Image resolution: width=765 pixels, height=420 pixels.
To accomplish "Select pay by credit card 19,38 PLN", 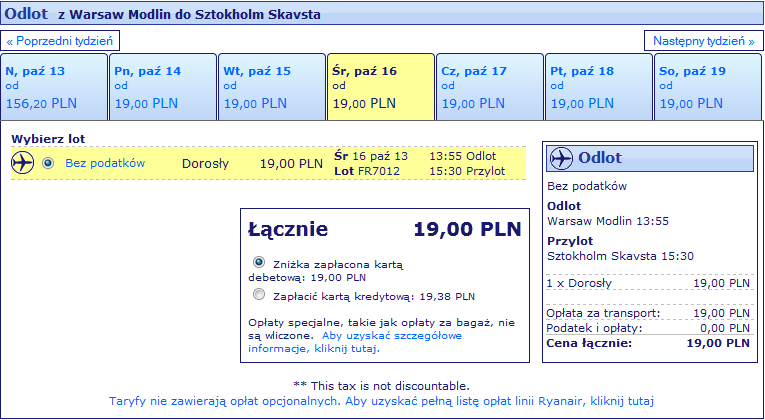I will (x=259, y=294).
